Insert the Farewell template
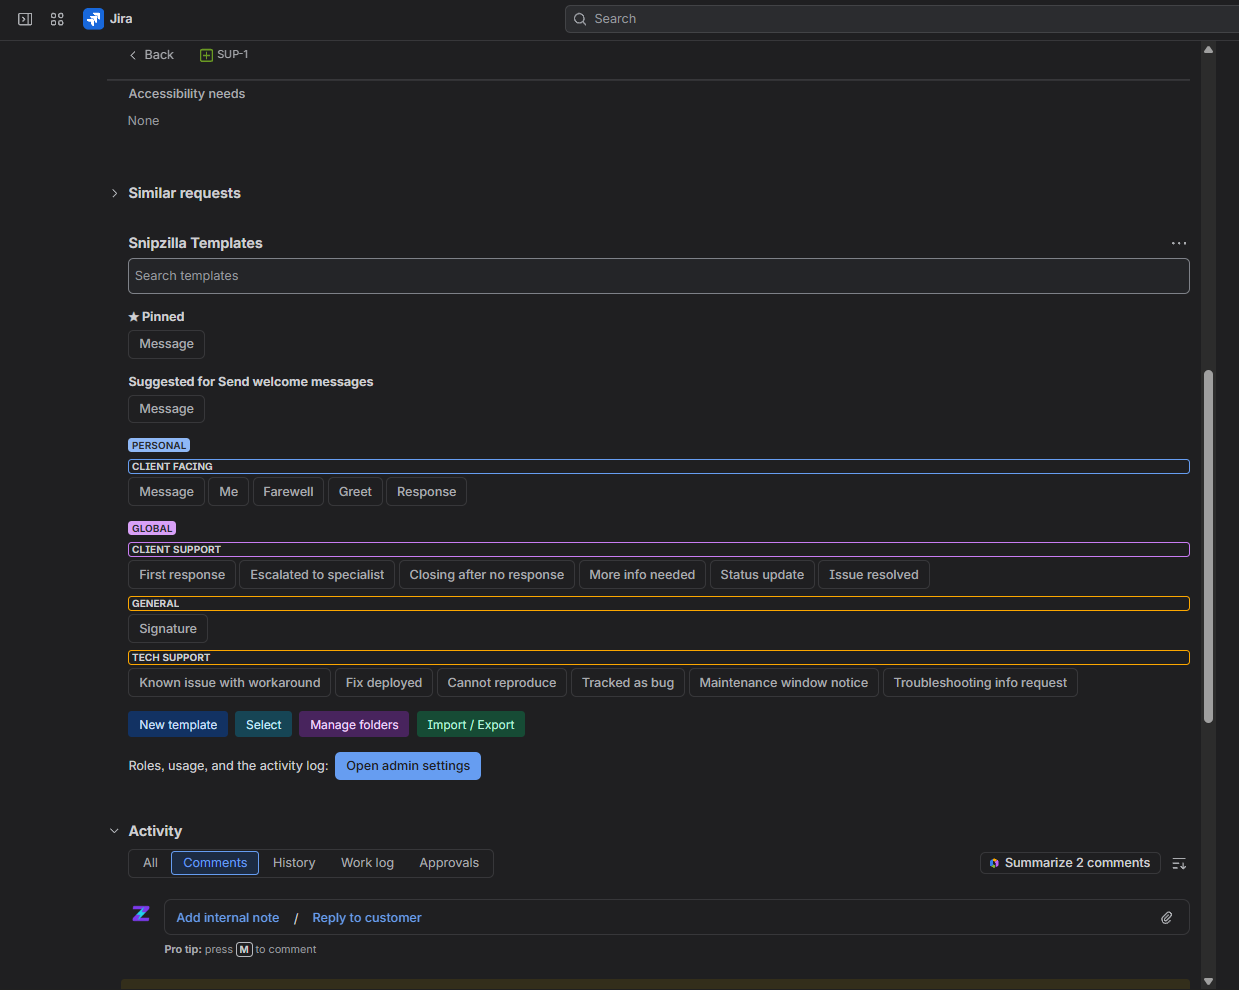Viewport: 1239px width, 990px height. (x=288, y=492)
